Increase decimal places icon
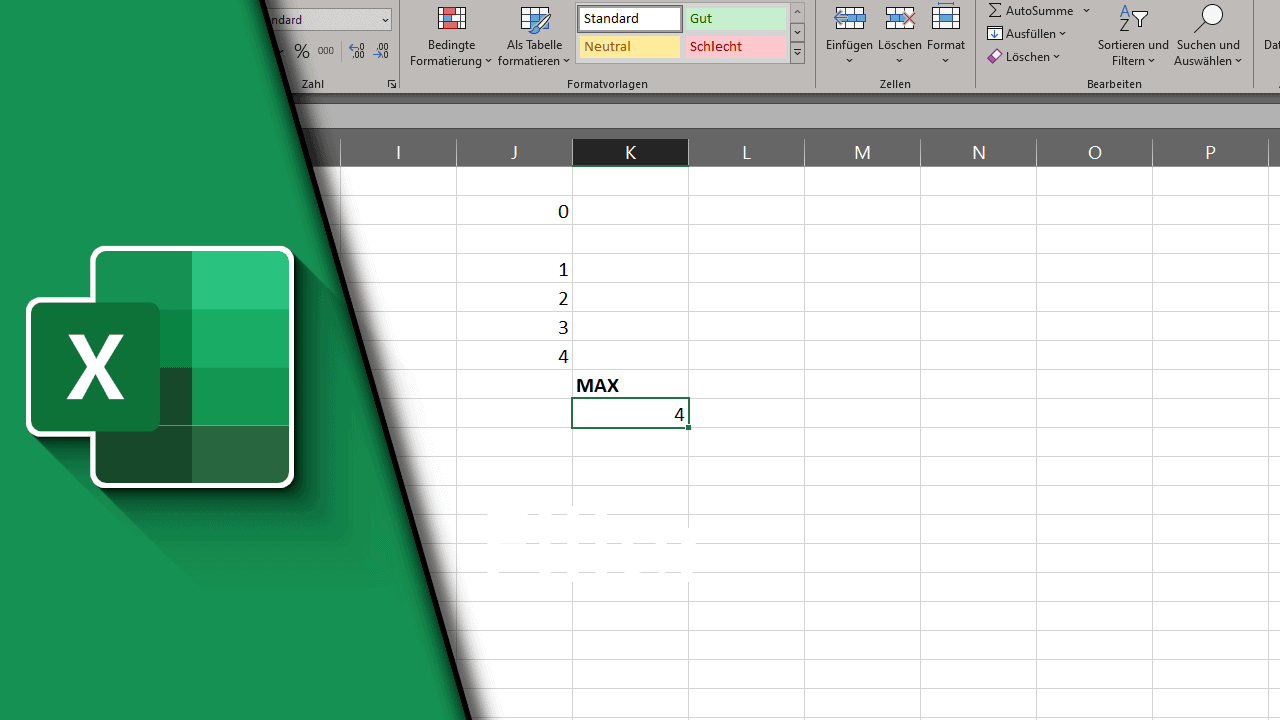 357,51
